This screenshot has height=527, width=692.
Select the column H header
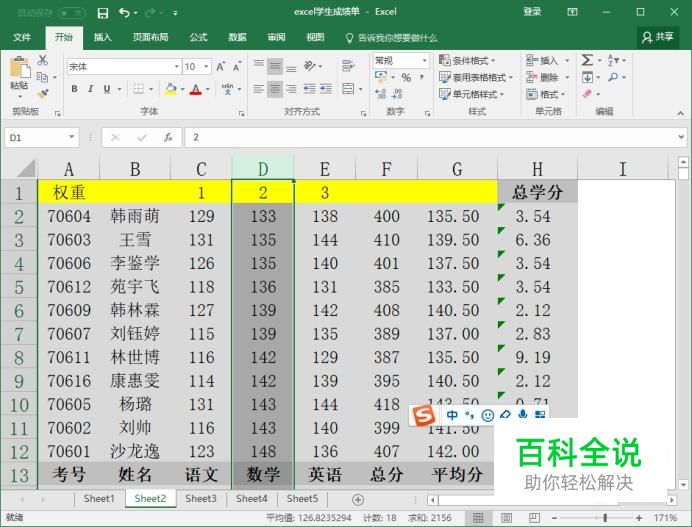(537, 169)
